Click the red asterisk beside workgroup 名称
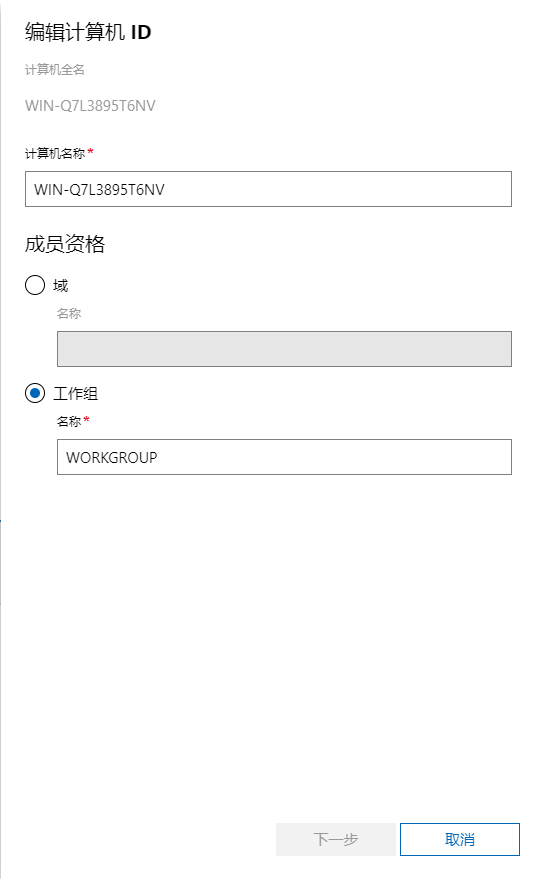Image resolution: width=534 pixels, height=879 pixels. coord(86,419)
